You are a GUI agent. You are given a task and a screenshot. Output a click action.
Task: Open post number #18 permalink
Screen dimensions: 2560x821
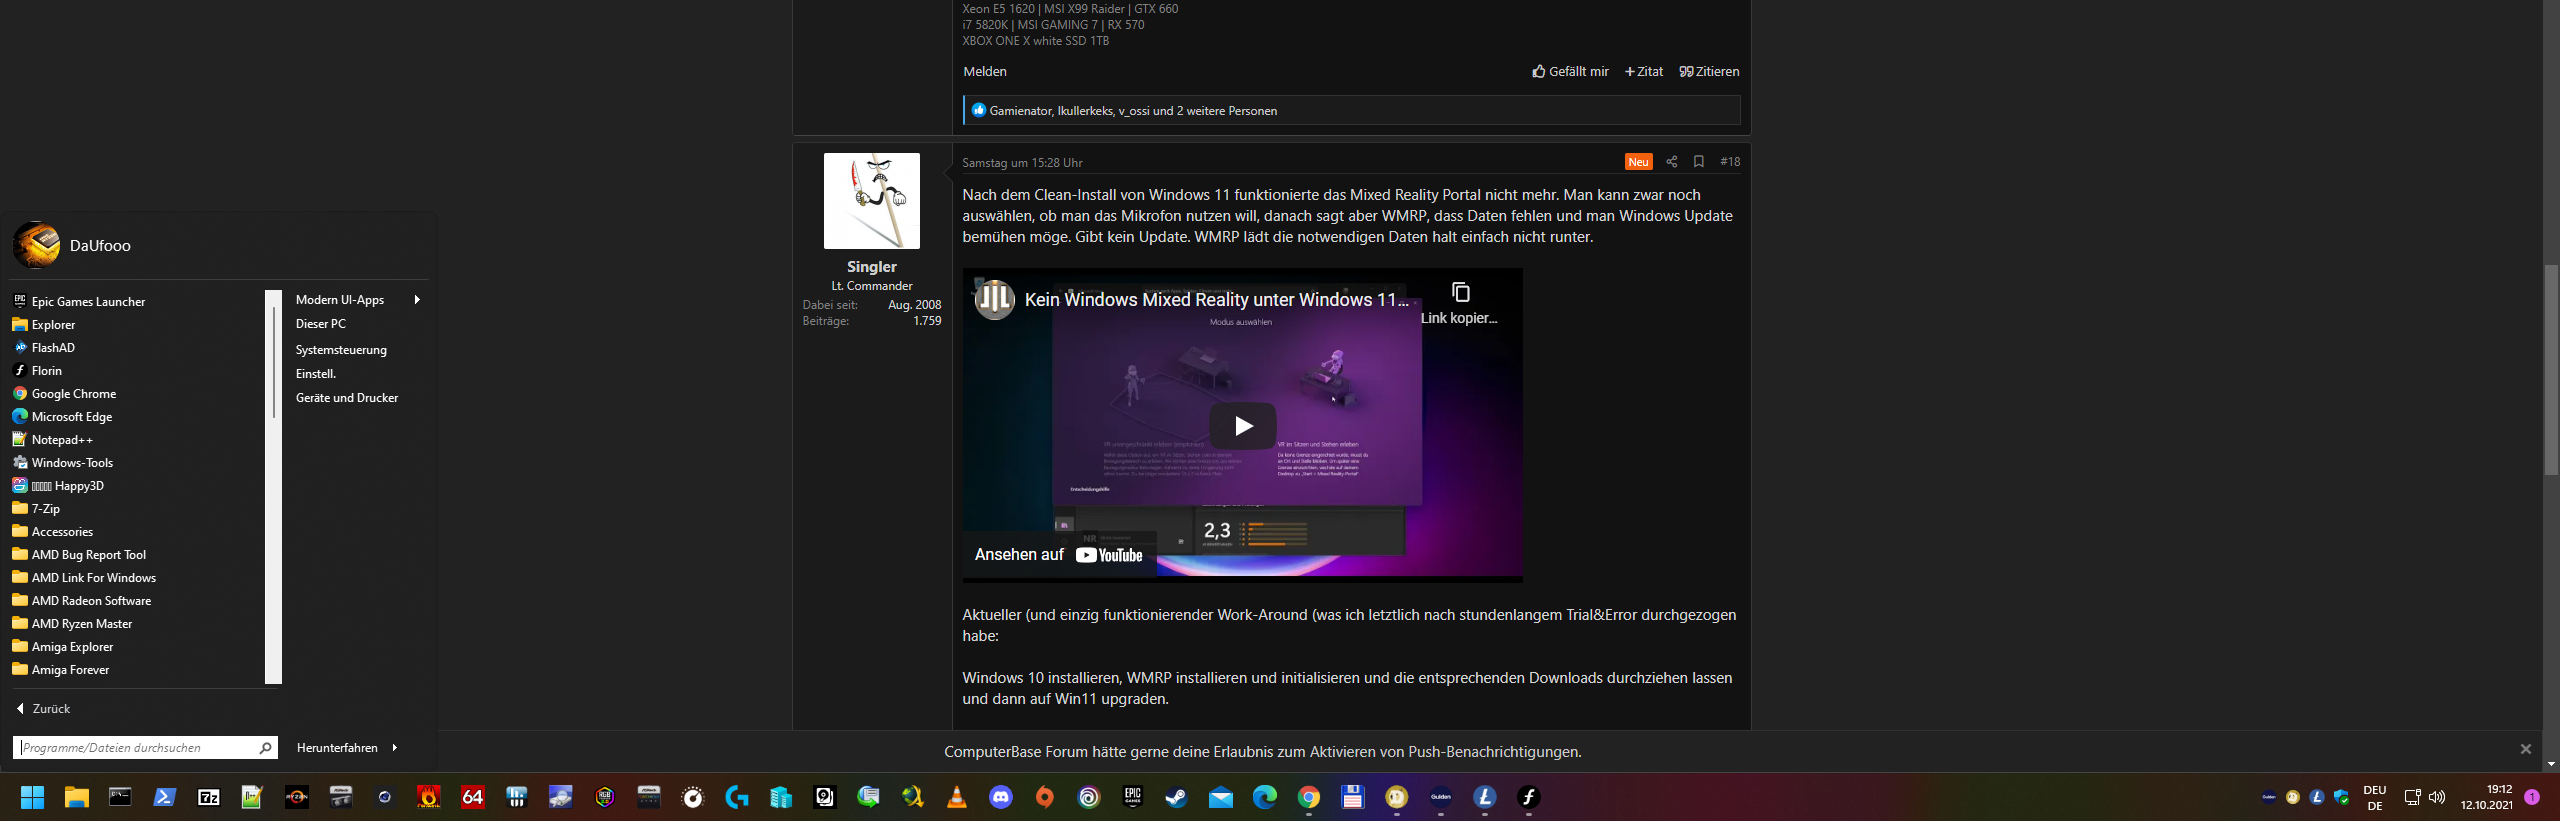1730,162
